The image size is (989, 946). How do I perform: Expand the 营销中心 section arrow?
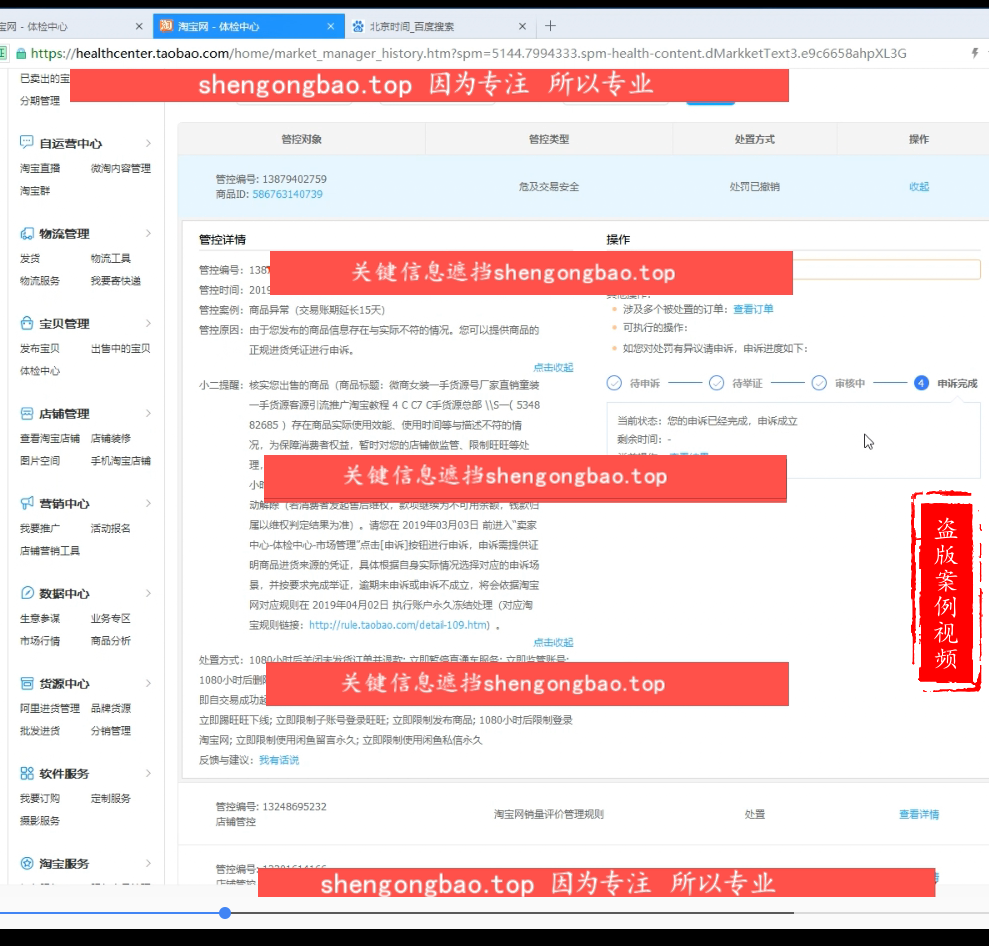coord(148,503)
